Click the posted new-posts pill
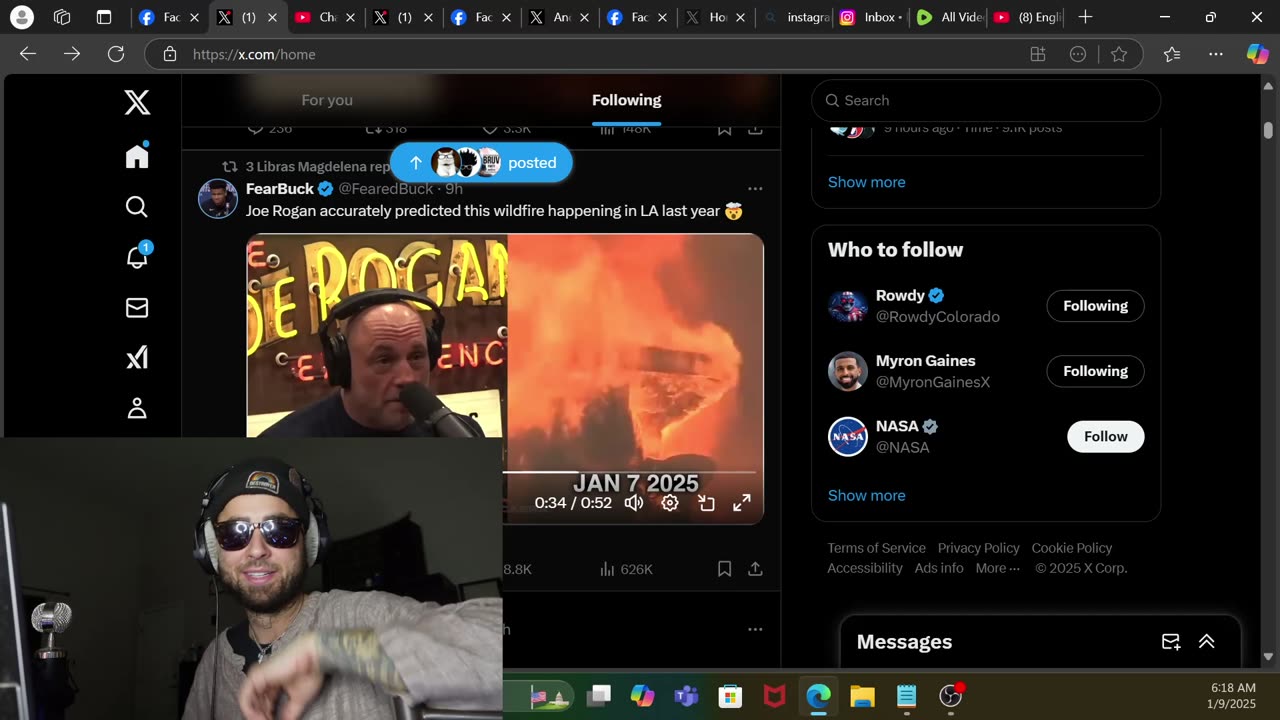 coord(481,162)
